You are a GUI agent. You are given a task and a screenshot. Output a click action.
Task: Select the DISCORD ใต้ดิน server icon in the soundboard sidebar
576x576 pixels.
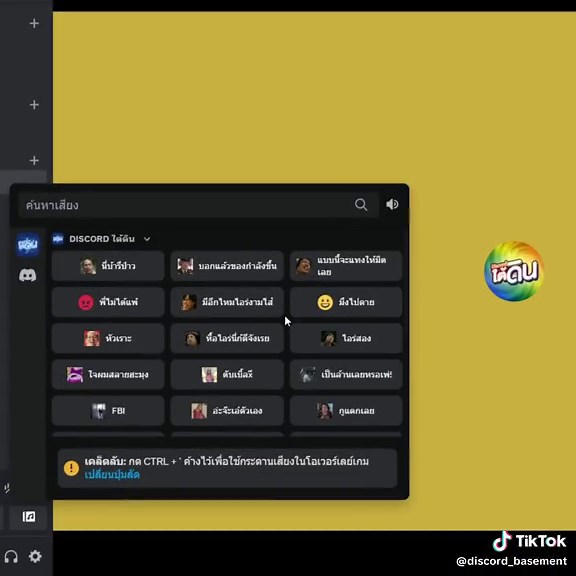point(28,244)
